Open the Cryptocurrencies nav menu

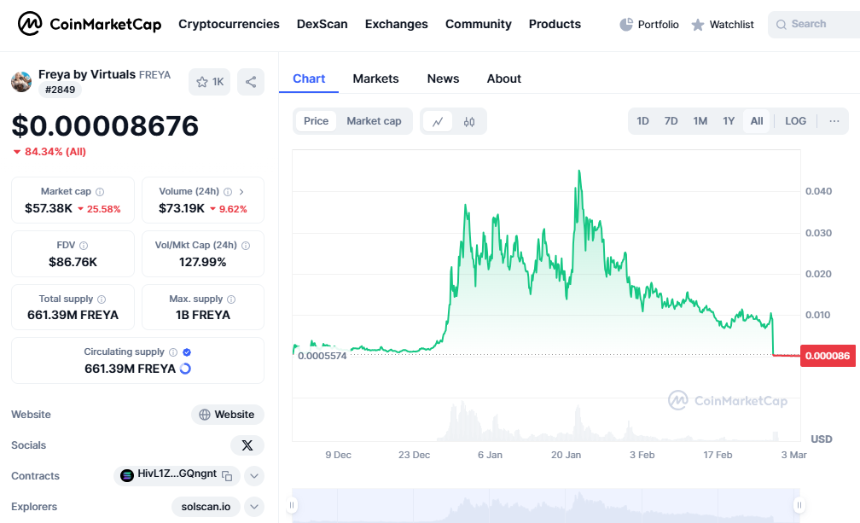[229, 24]
